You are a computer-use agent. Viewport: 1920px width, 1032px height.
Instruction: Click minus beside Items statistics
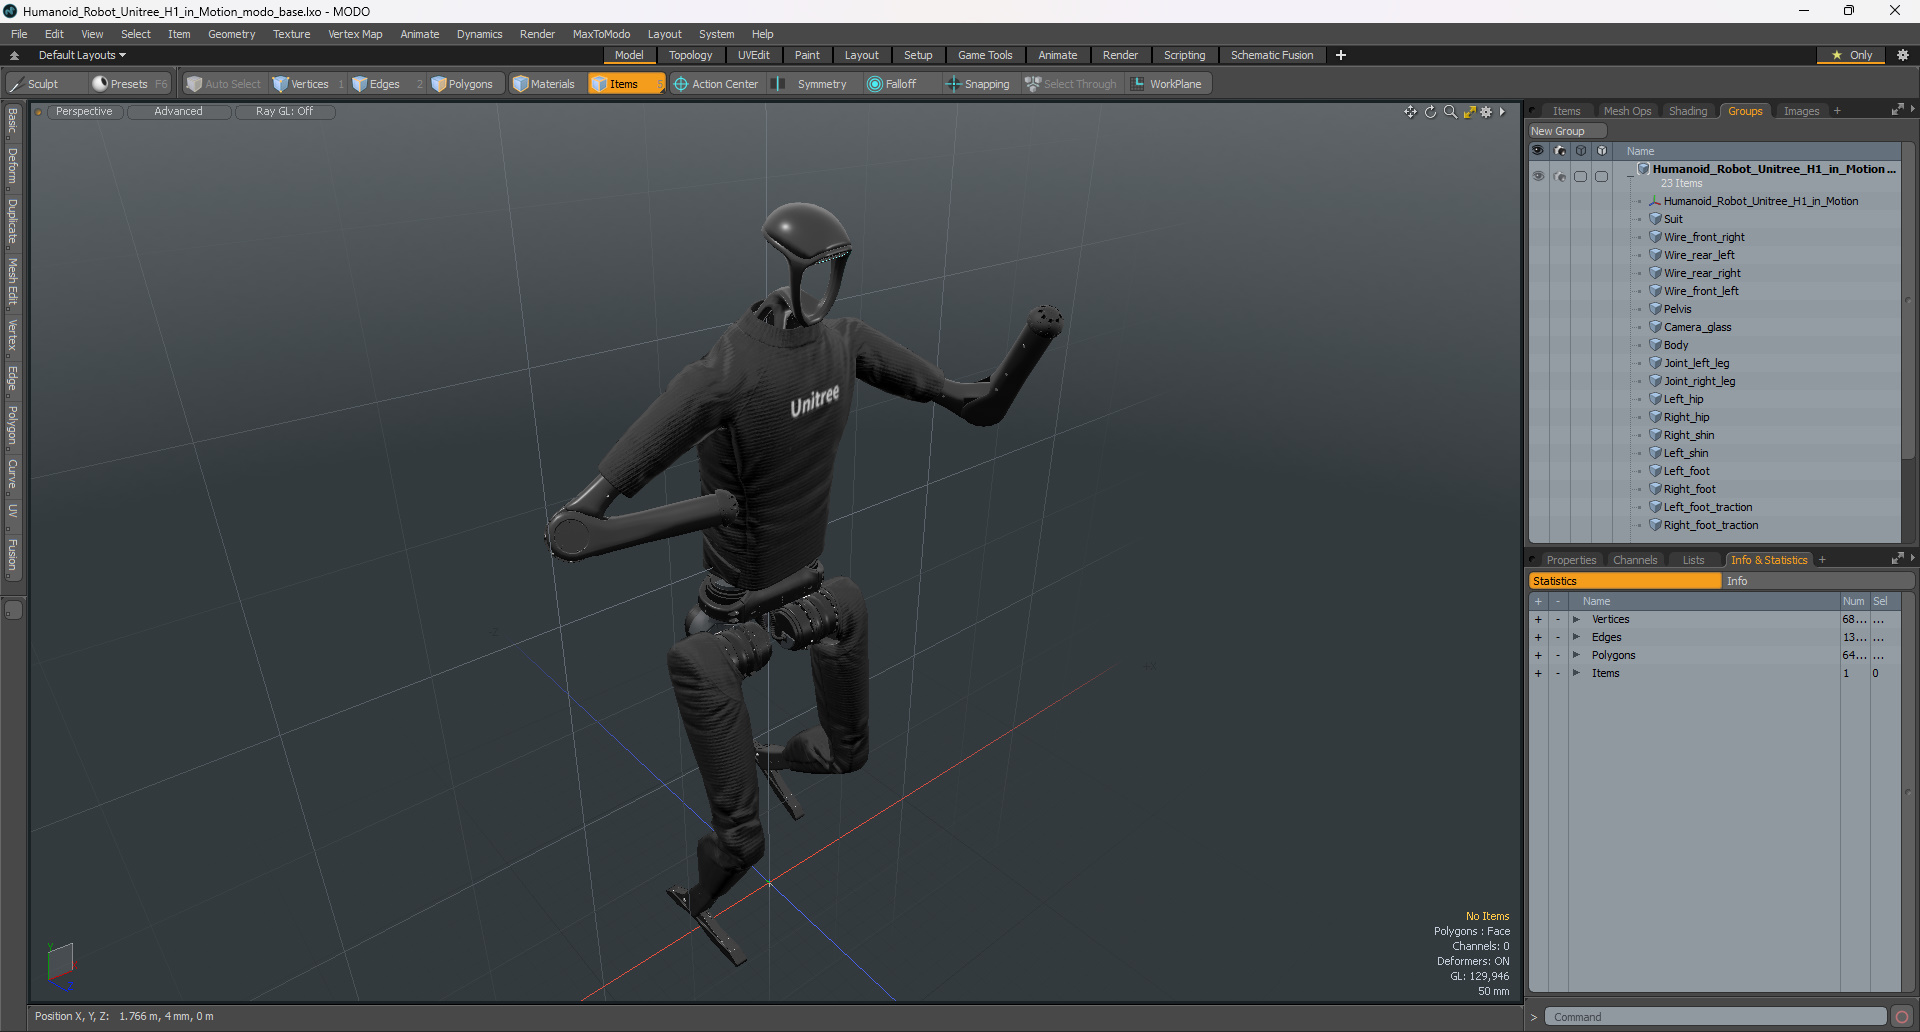1557,674
